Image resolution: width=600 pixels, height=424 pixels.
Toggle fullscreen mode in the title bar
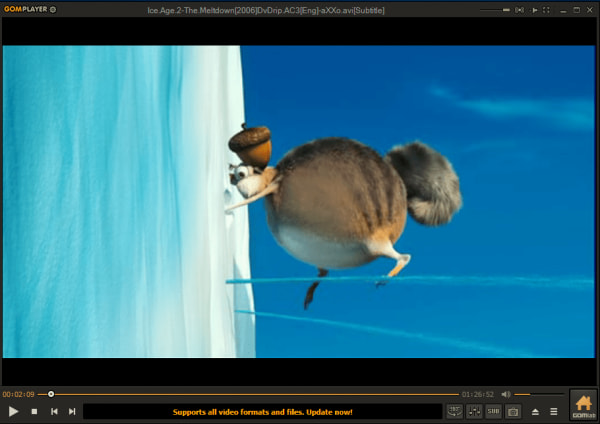[x=546, y=9]
